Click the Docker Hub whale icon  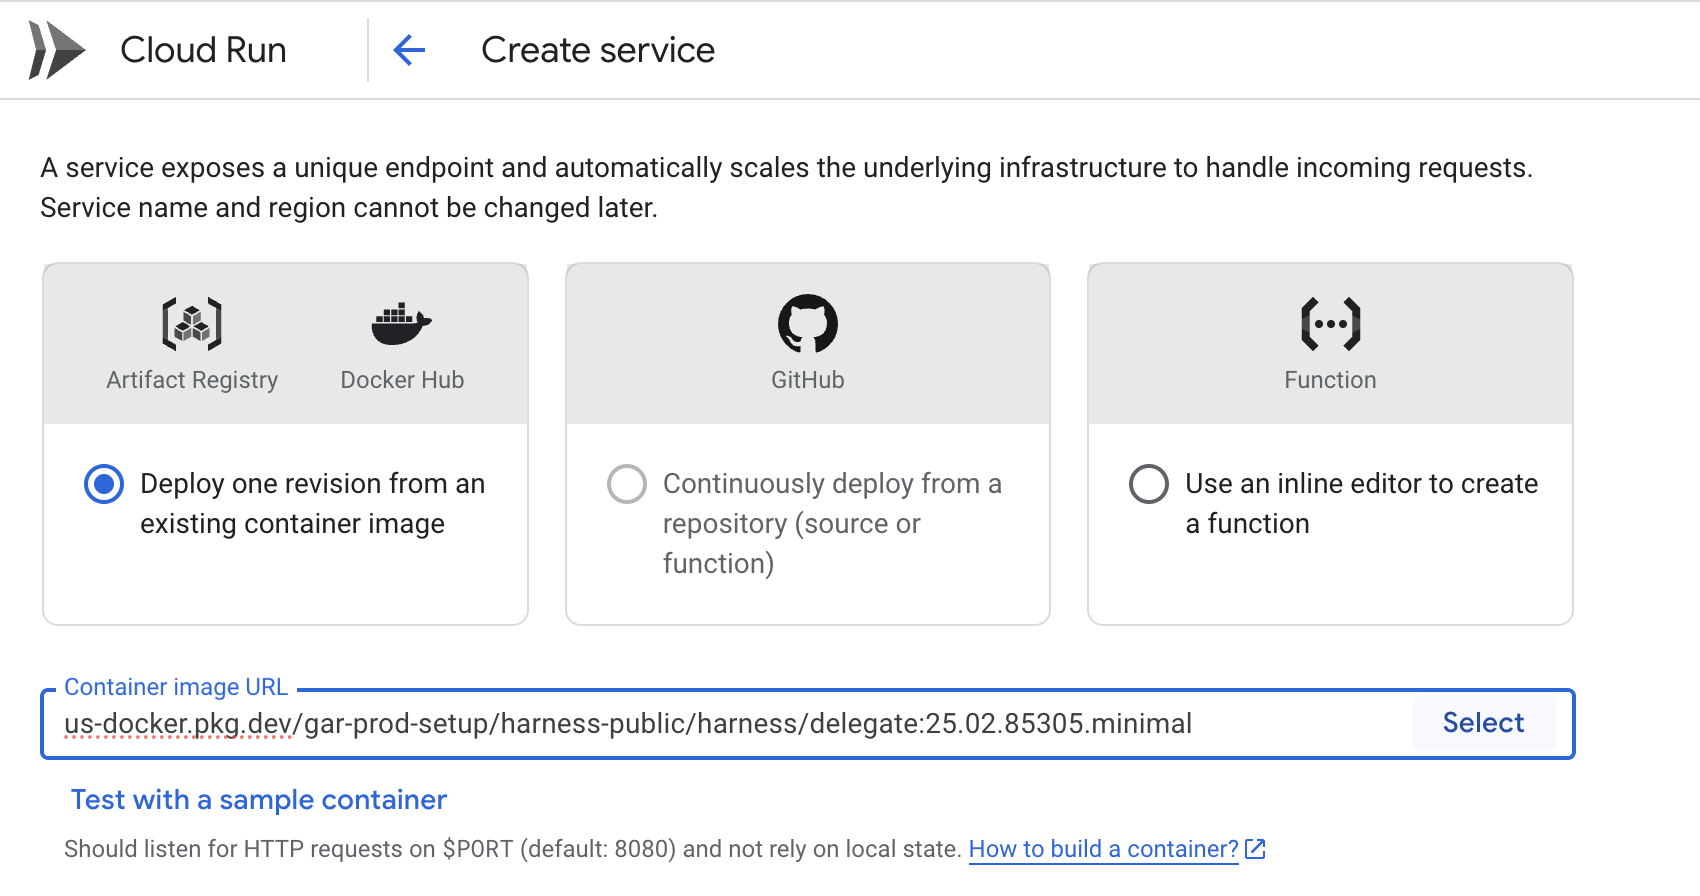(401, 324)
